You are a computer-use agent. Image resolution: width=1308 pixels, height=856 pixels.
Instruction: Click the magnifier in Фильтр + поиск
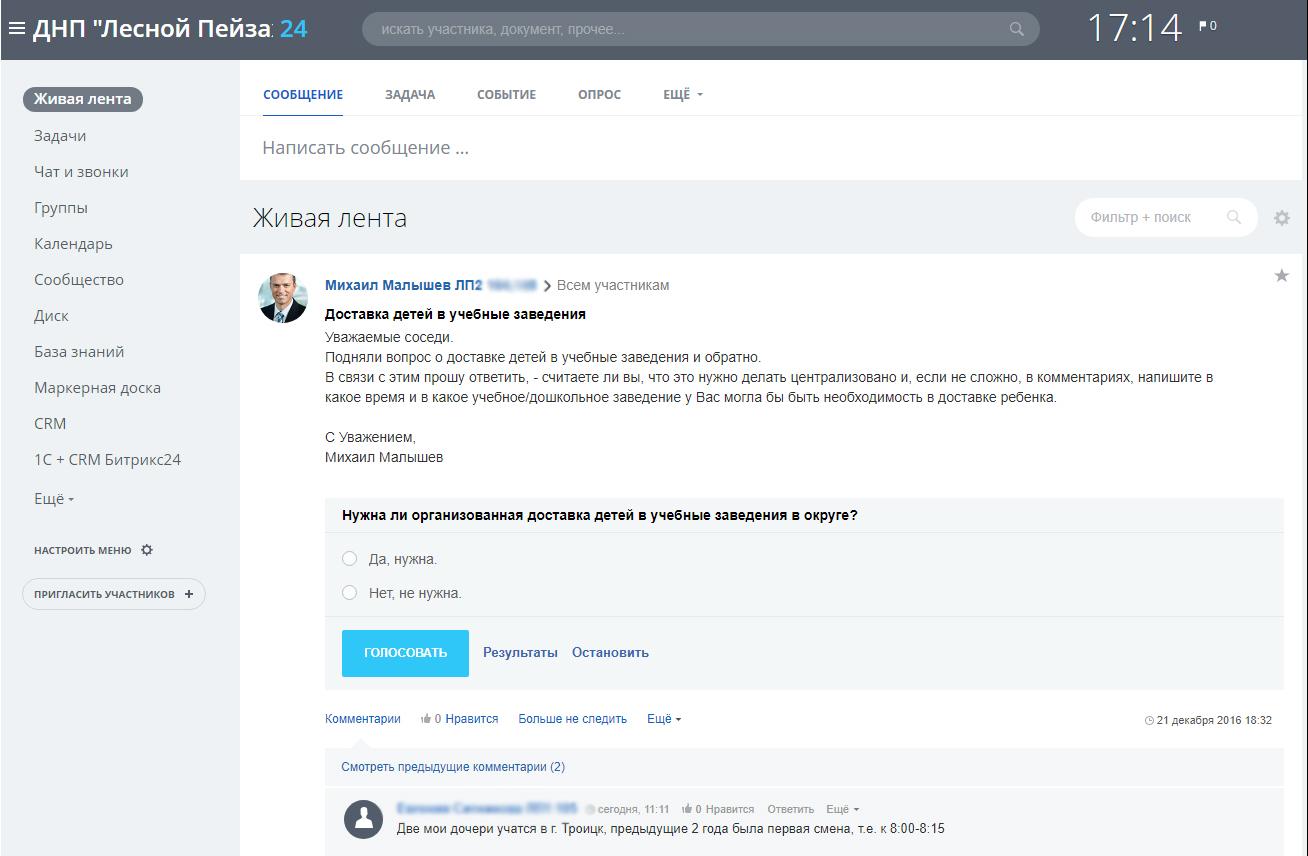(1234, 217)
